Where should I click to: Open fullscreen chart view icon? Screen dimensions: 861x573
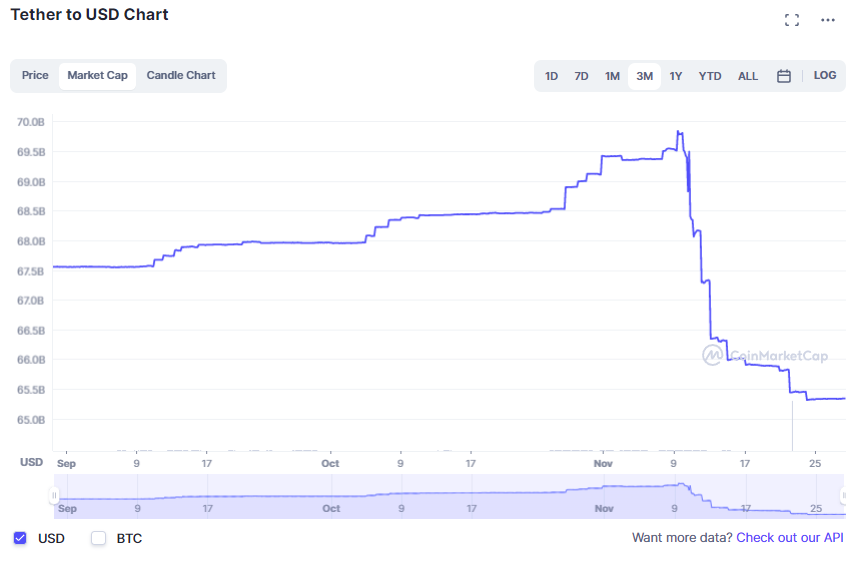coord(792,20)
